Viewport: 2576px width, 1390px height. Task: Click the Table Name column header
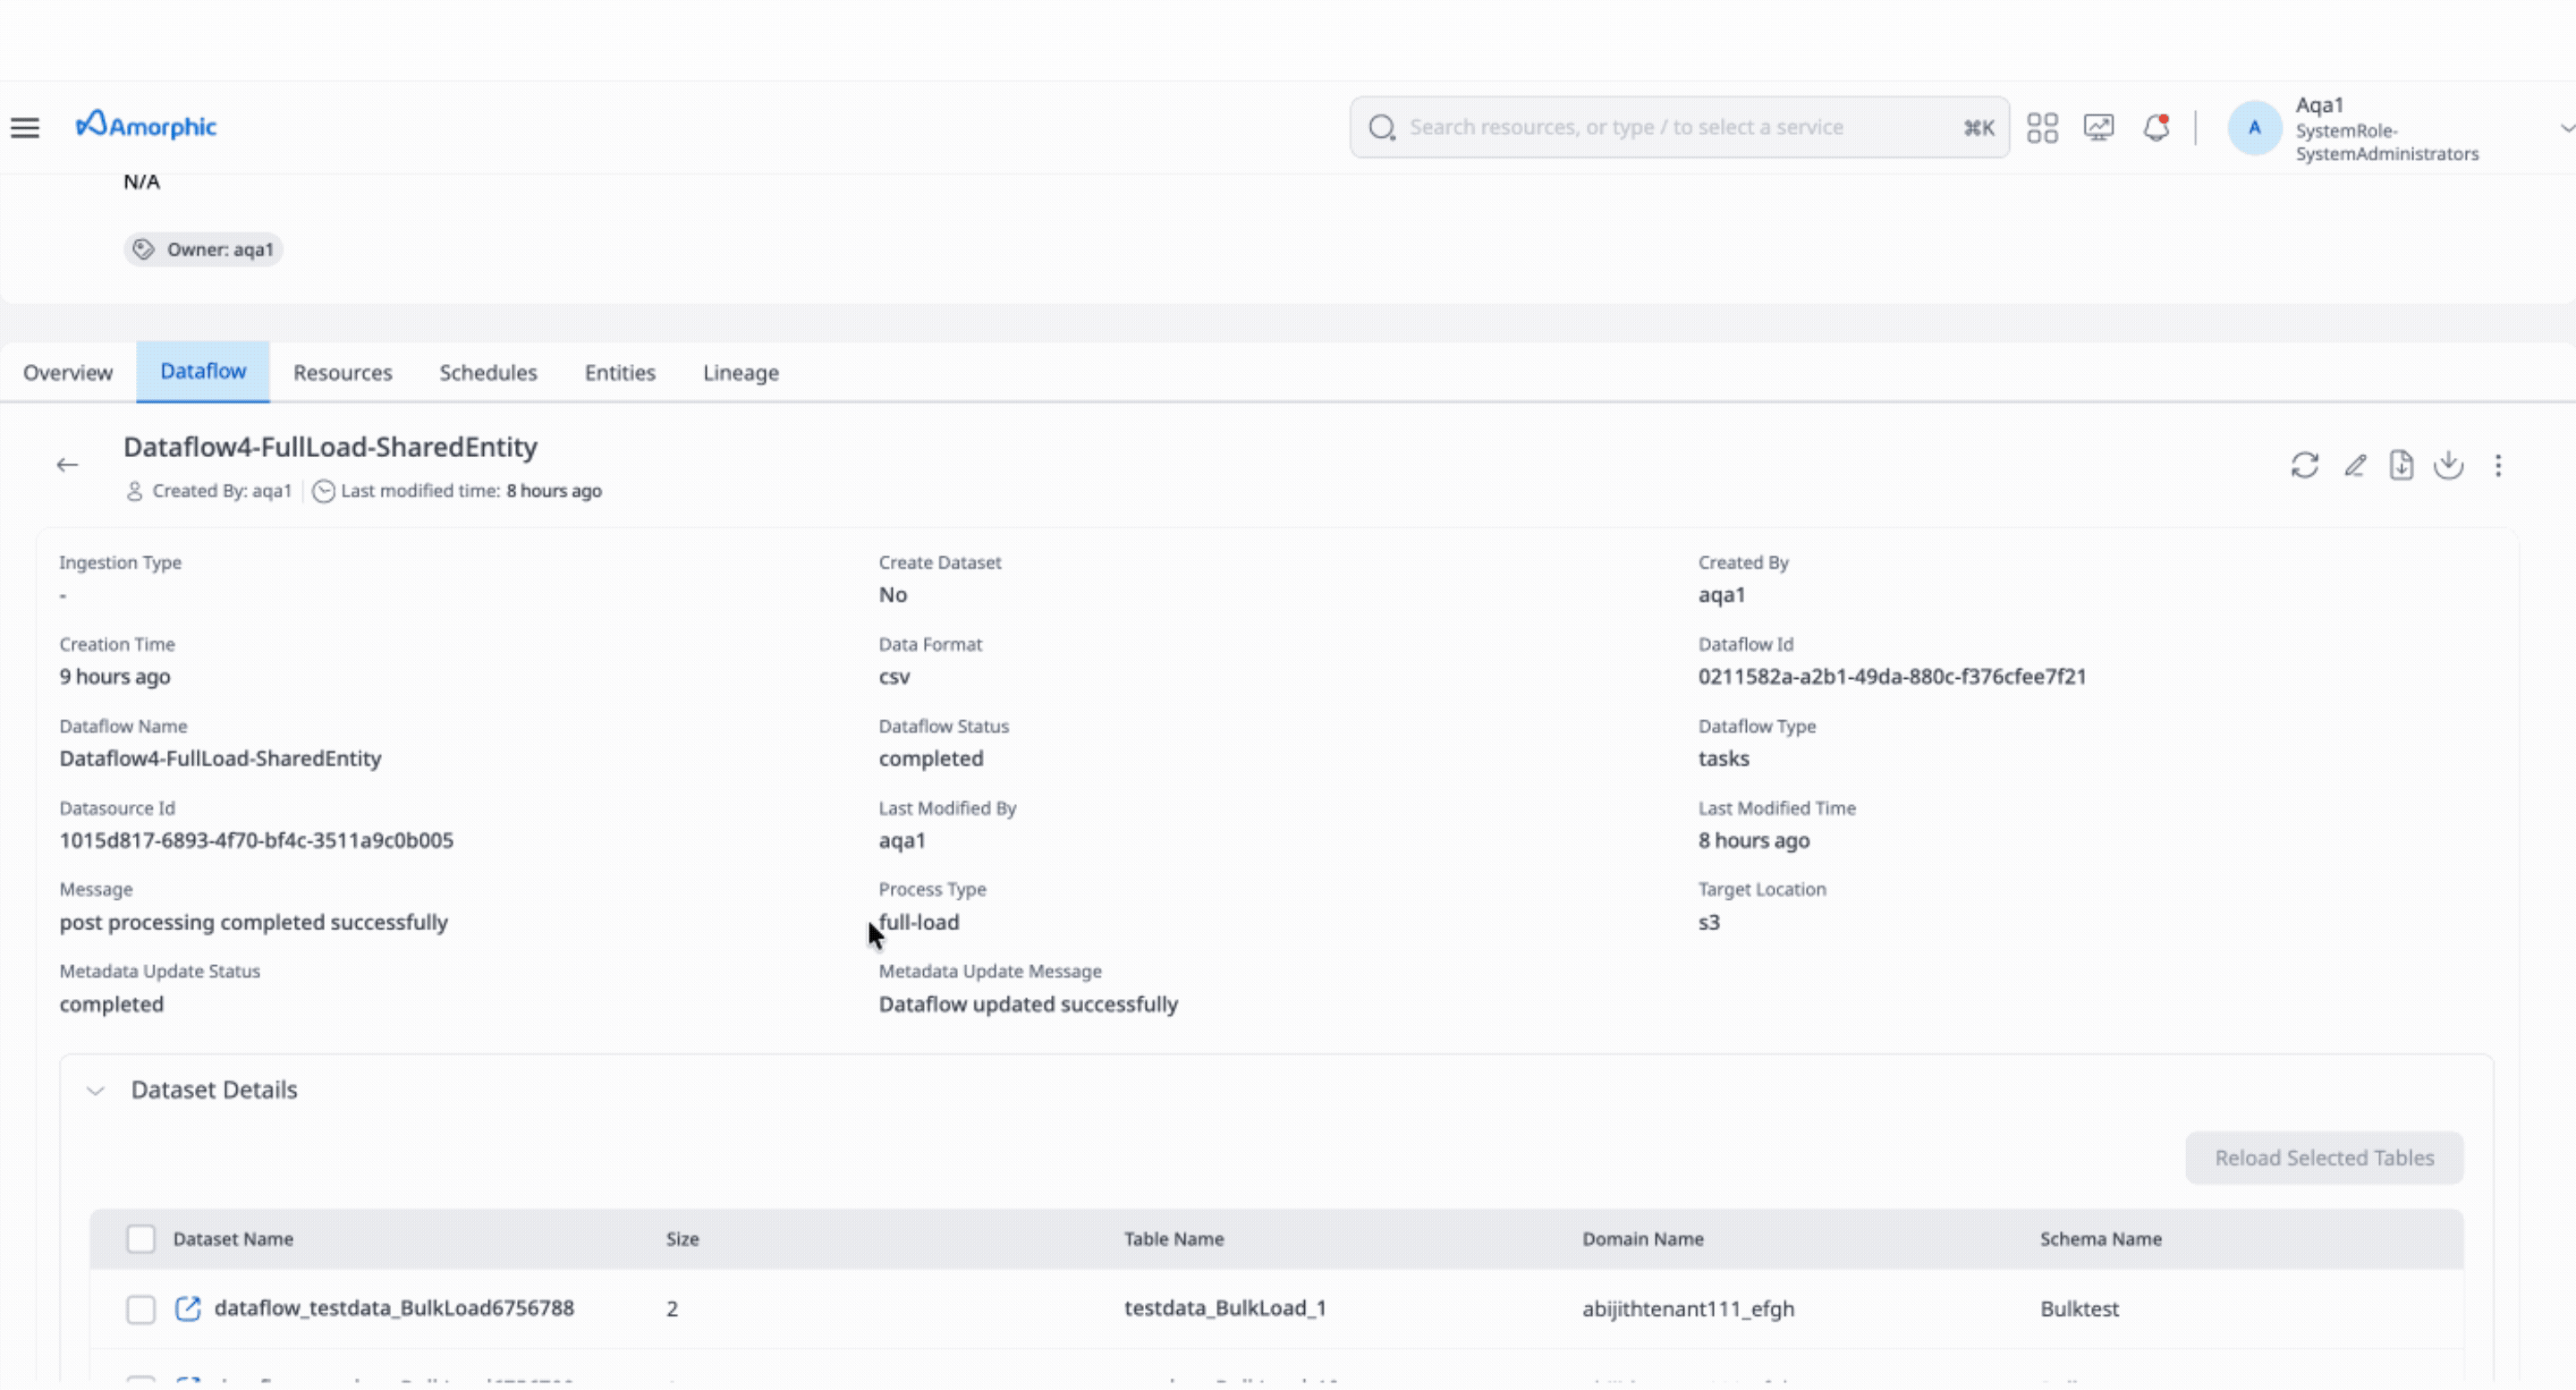1174,1239
